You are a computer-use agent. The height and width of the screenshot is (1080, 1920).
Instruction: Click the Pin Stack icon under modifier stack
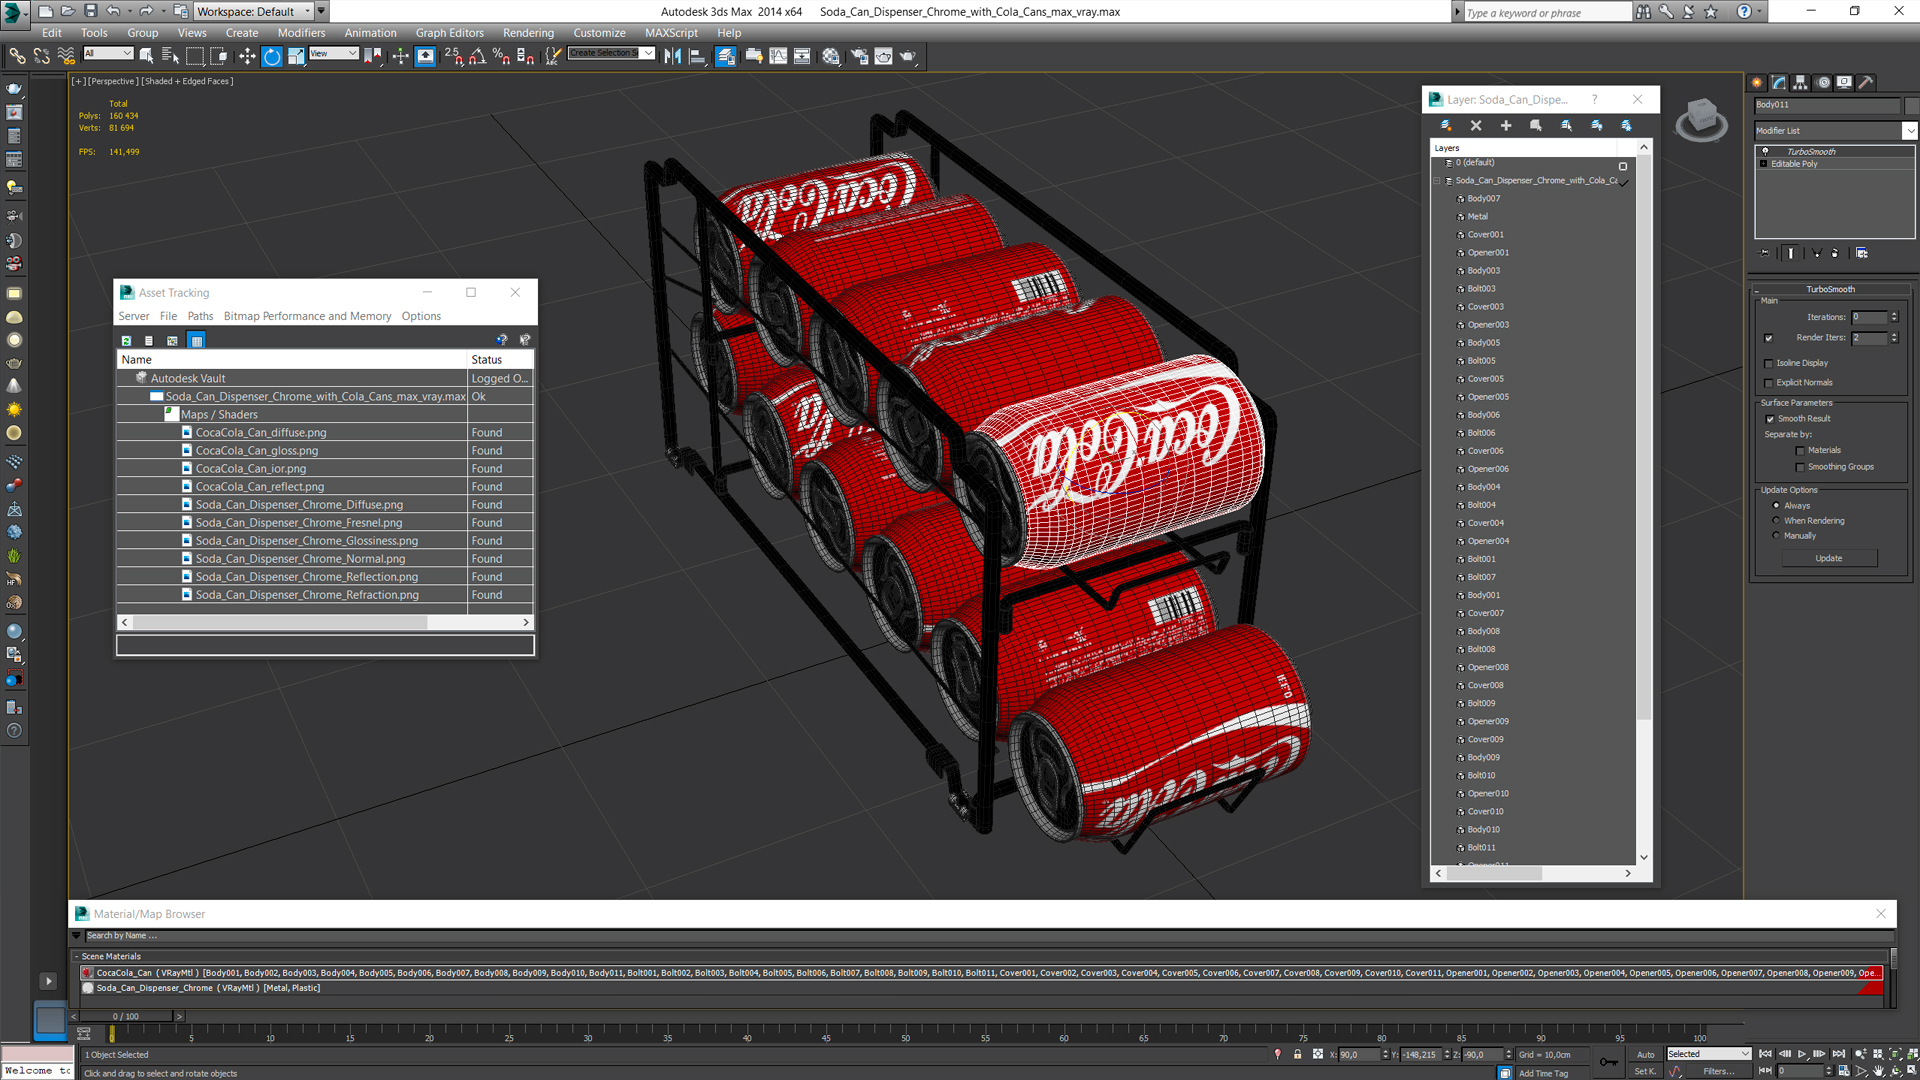pos(1765,253)
